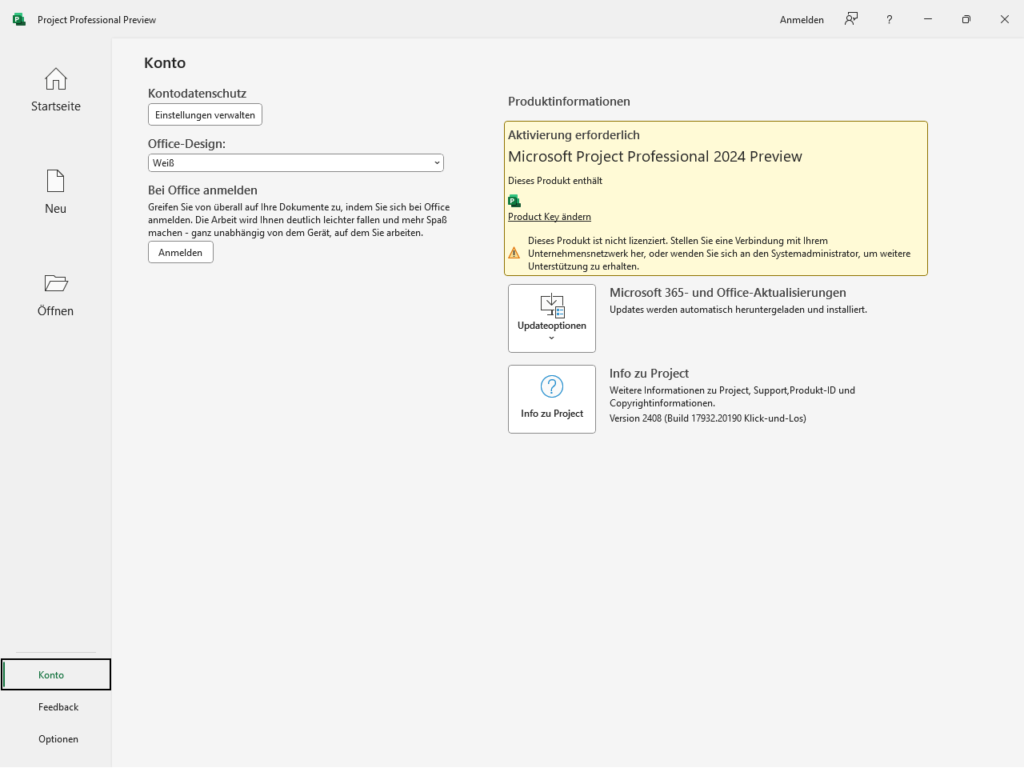Click the Project logo in title bar
The width and height of the screenshot is (1024, 768).
[19, 20]
